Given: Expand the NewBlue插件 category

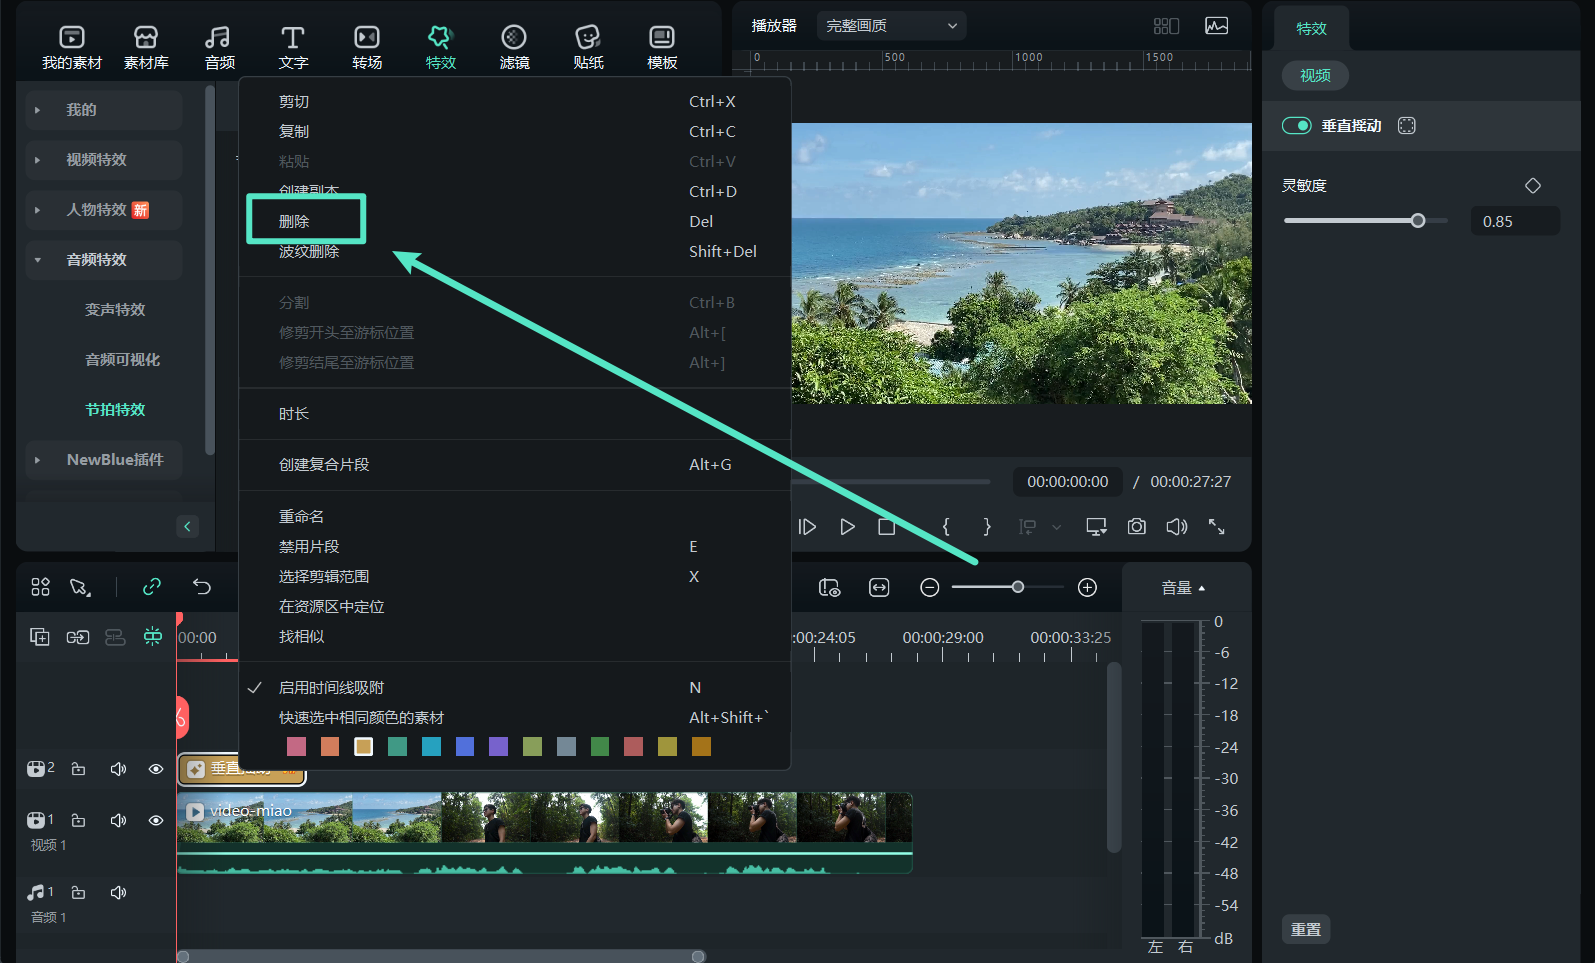Looking at the screenshot, I should click(x=114, y=460).
